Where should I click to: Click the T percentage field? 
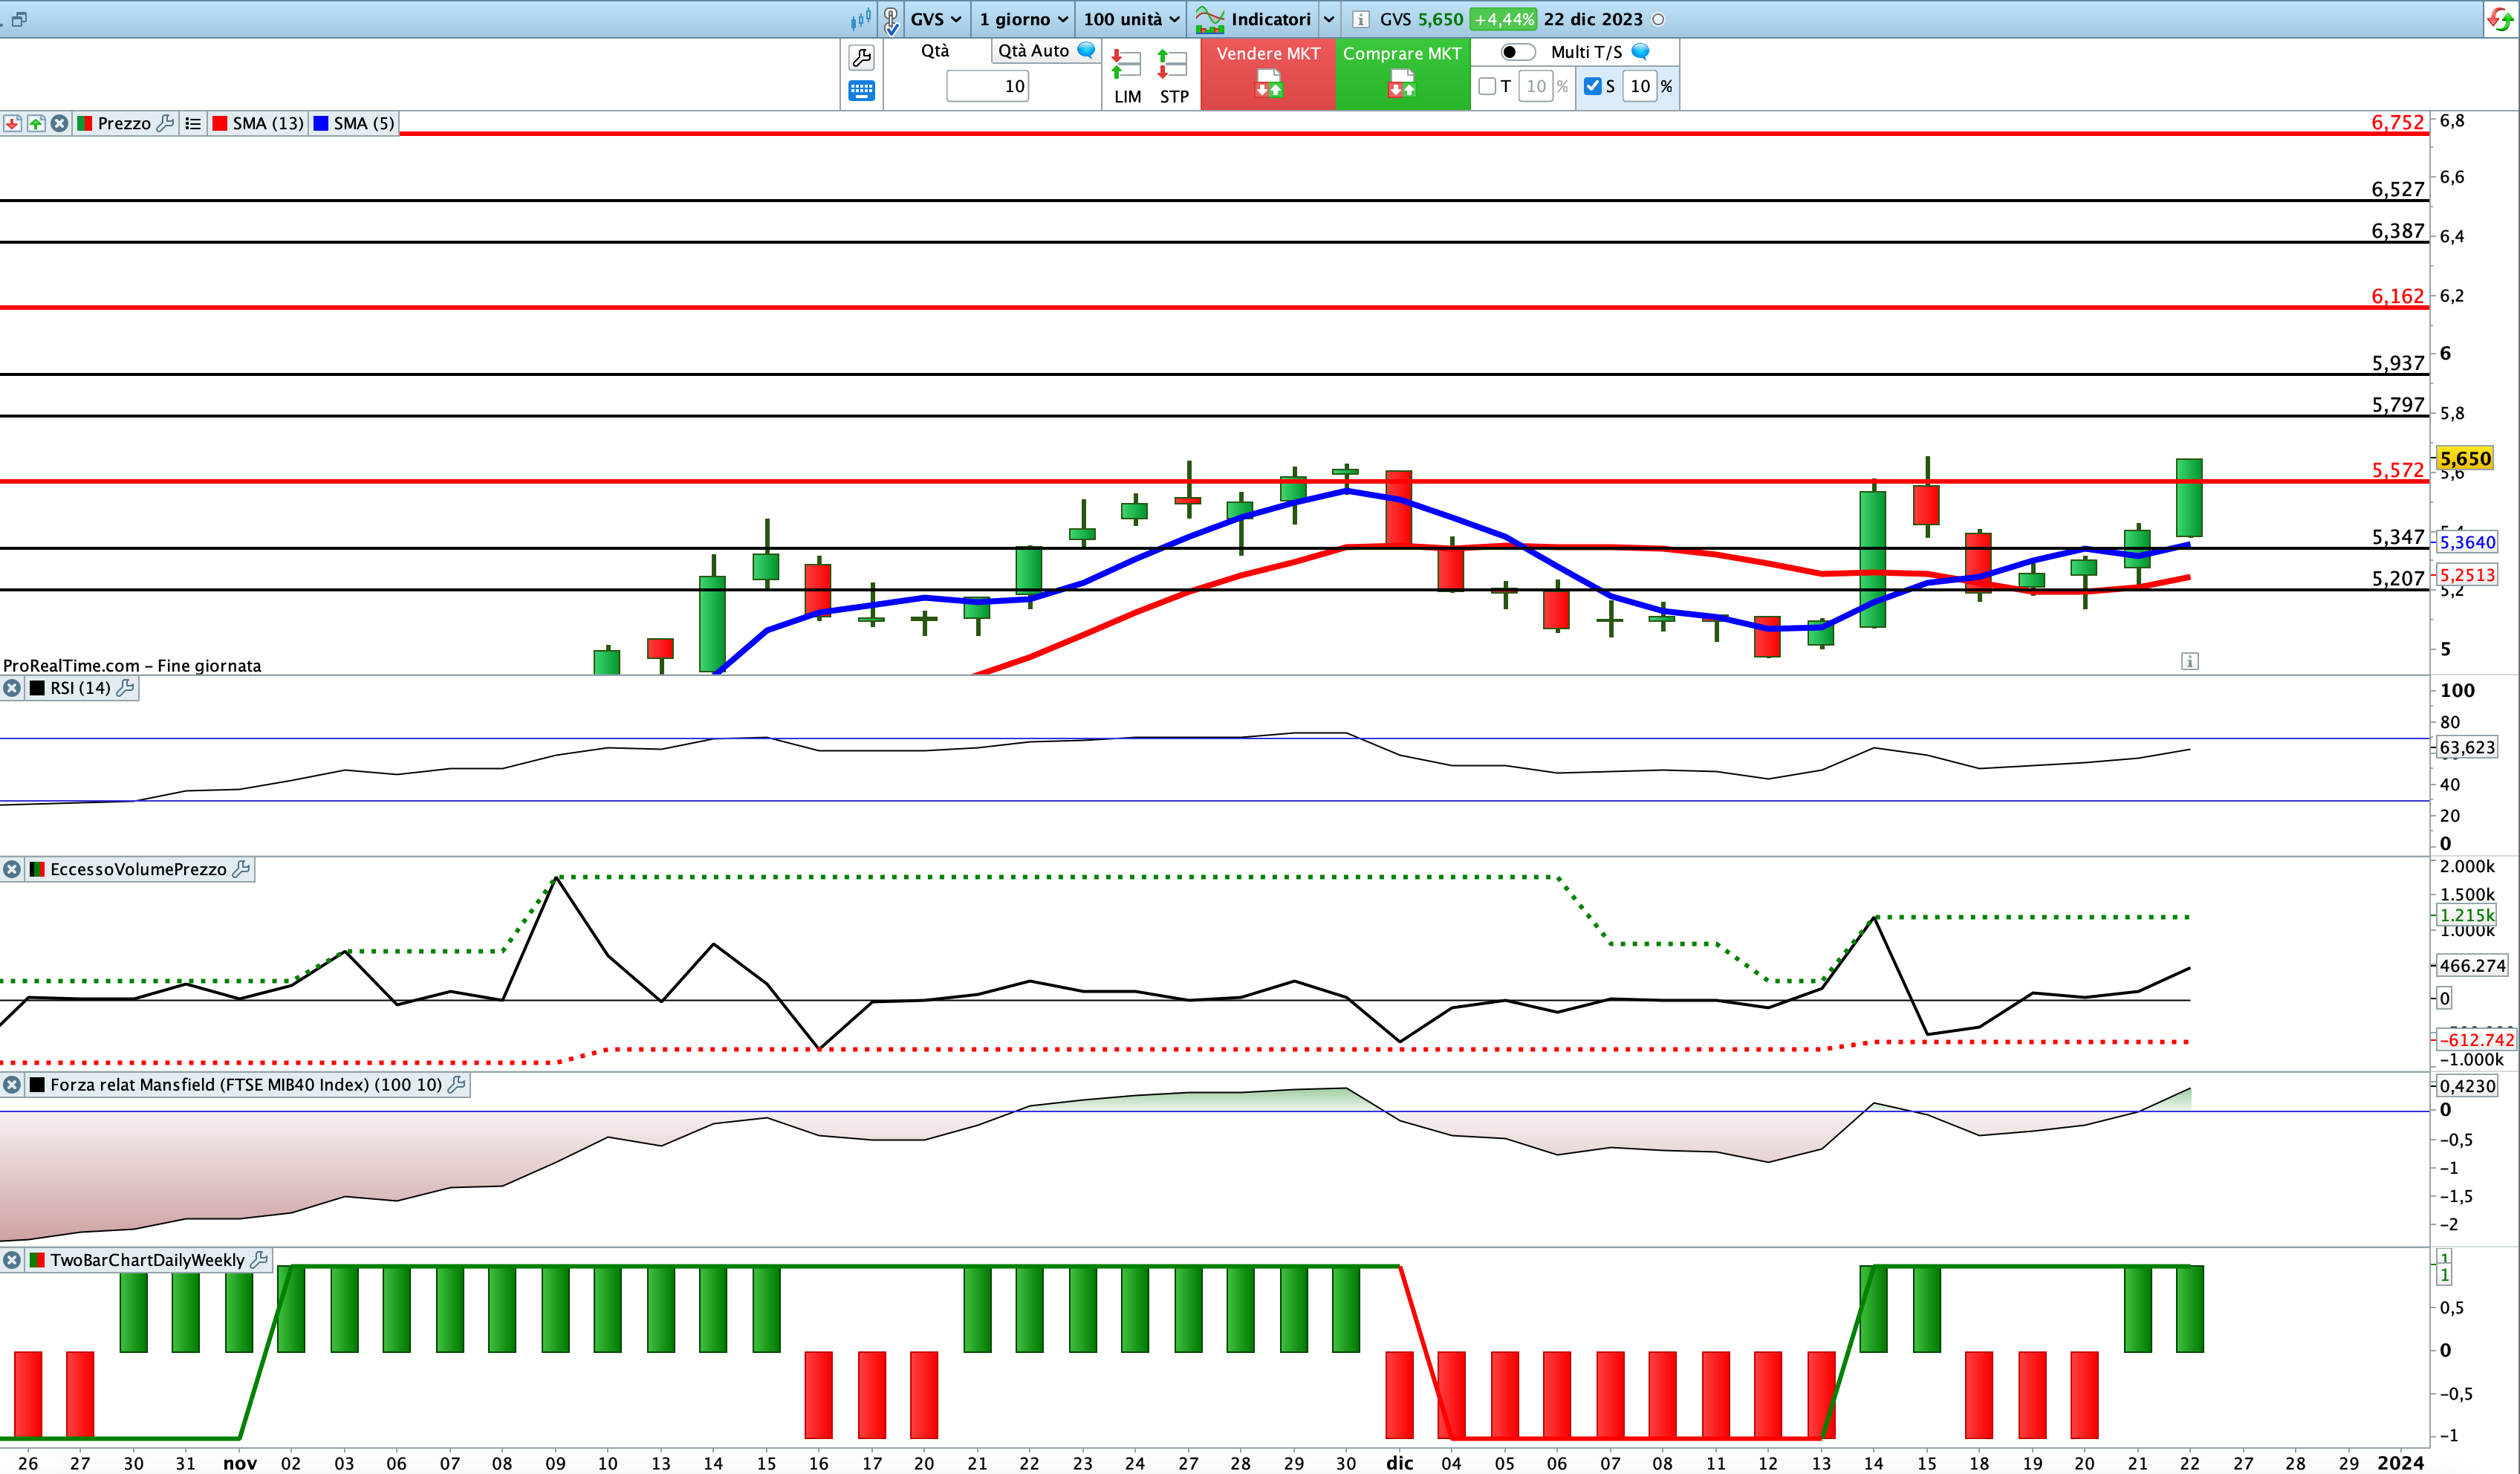tap(1535, 86)
